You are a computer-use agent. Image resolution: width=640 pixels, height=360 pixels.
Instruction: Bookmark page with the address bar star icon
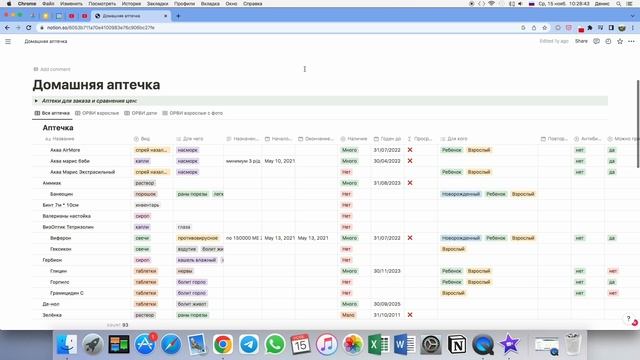(x=544, y=28)
